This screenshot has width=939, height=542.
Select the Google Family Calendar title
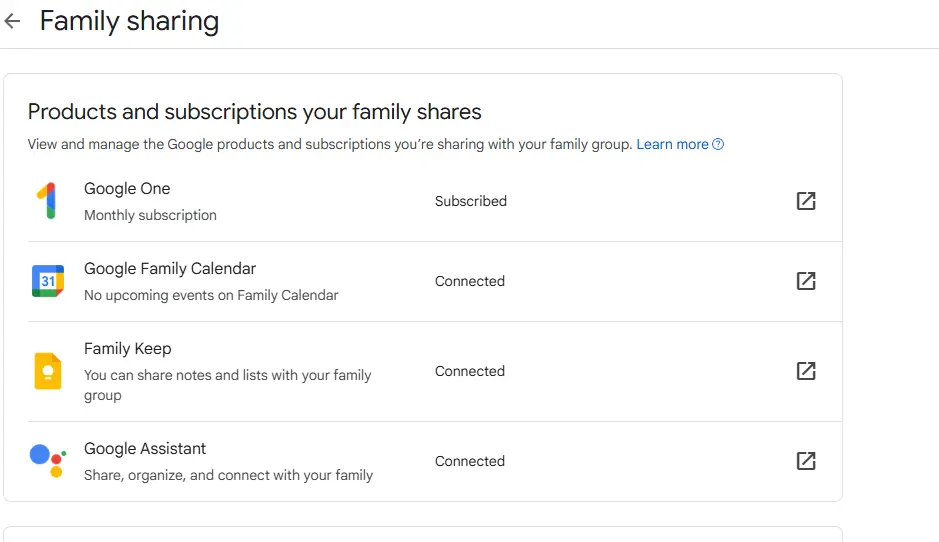tap(170, 269)
